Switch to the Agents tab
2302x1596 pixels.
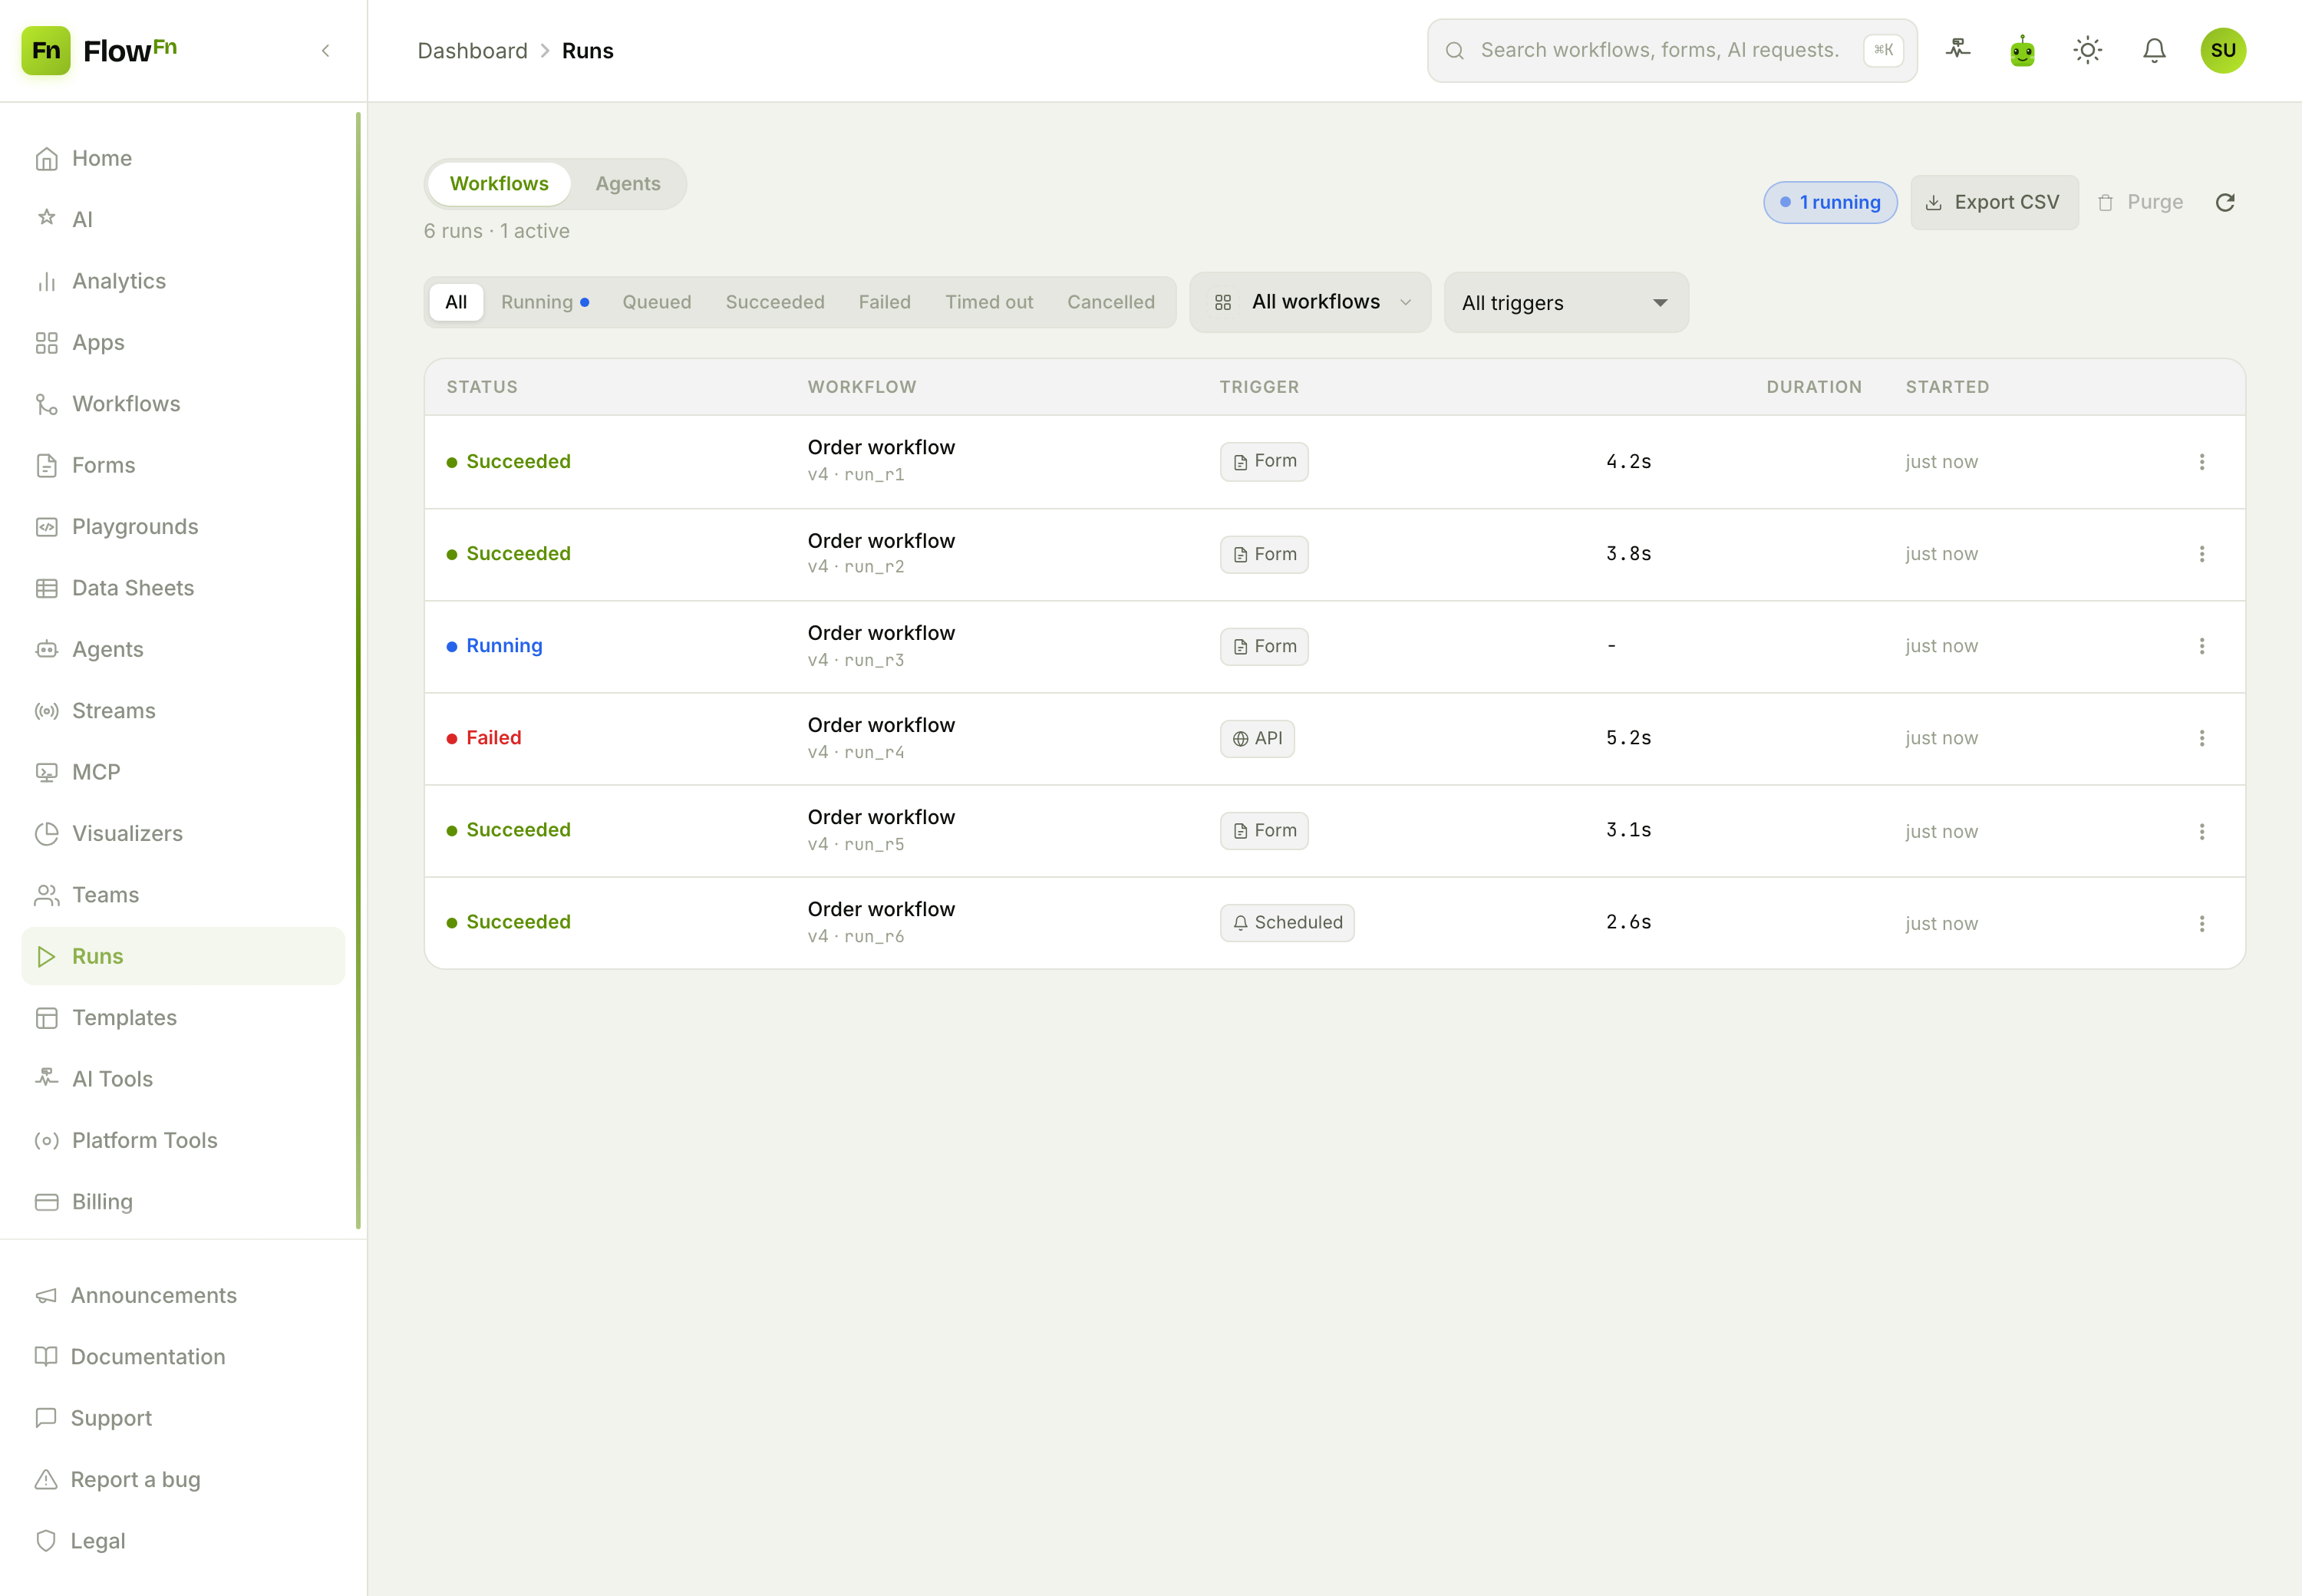pos(628,184)
